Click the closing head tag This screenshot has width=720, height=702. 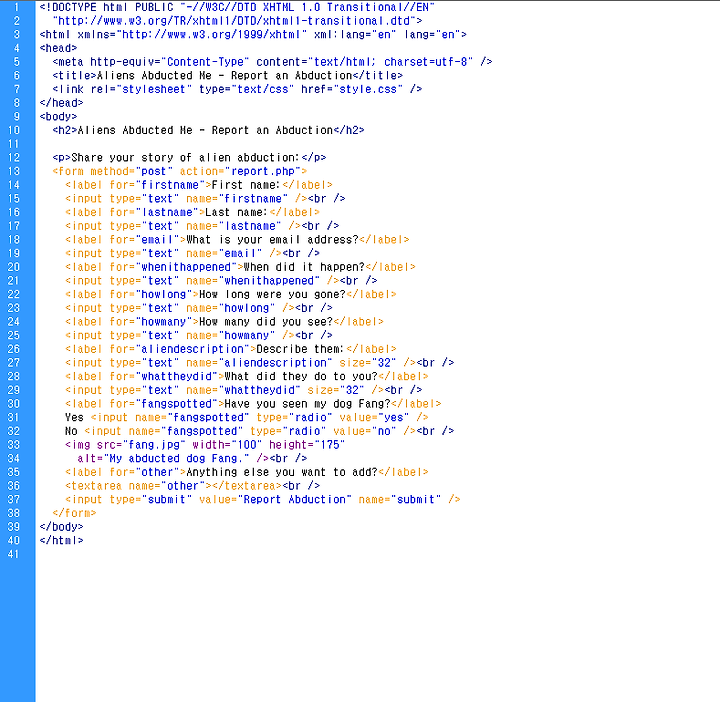[62, 103]
